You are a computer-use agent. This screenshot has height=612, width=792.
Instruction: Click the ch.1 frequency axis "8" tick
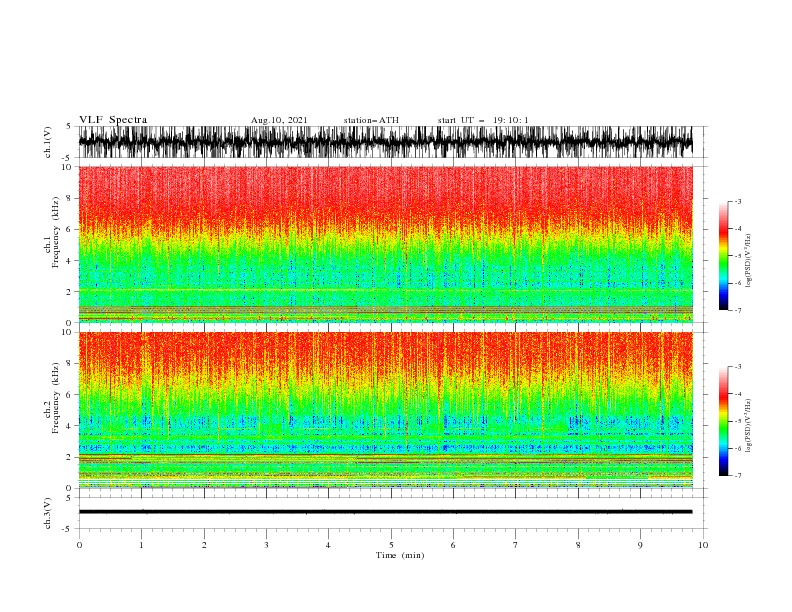[69, 198]
